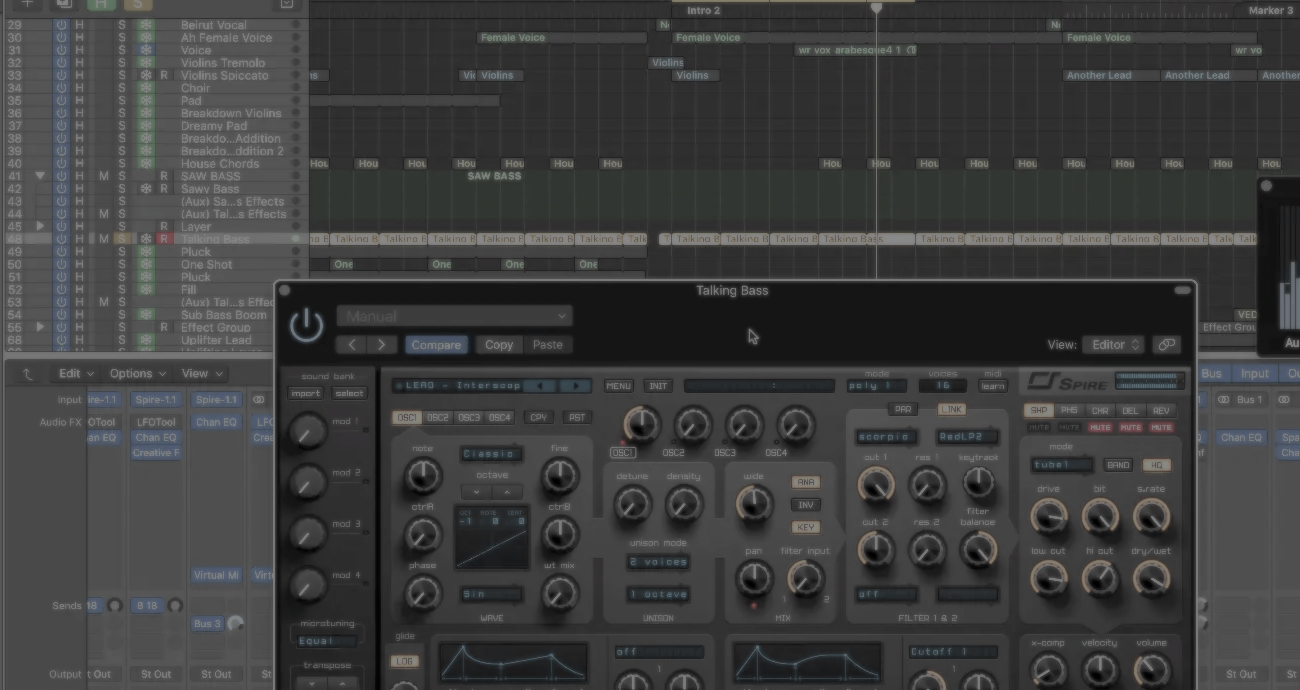Go to previous plugin setting arrow
Viewport: 1300px width, 690px height.
click(x=352, y=344)
